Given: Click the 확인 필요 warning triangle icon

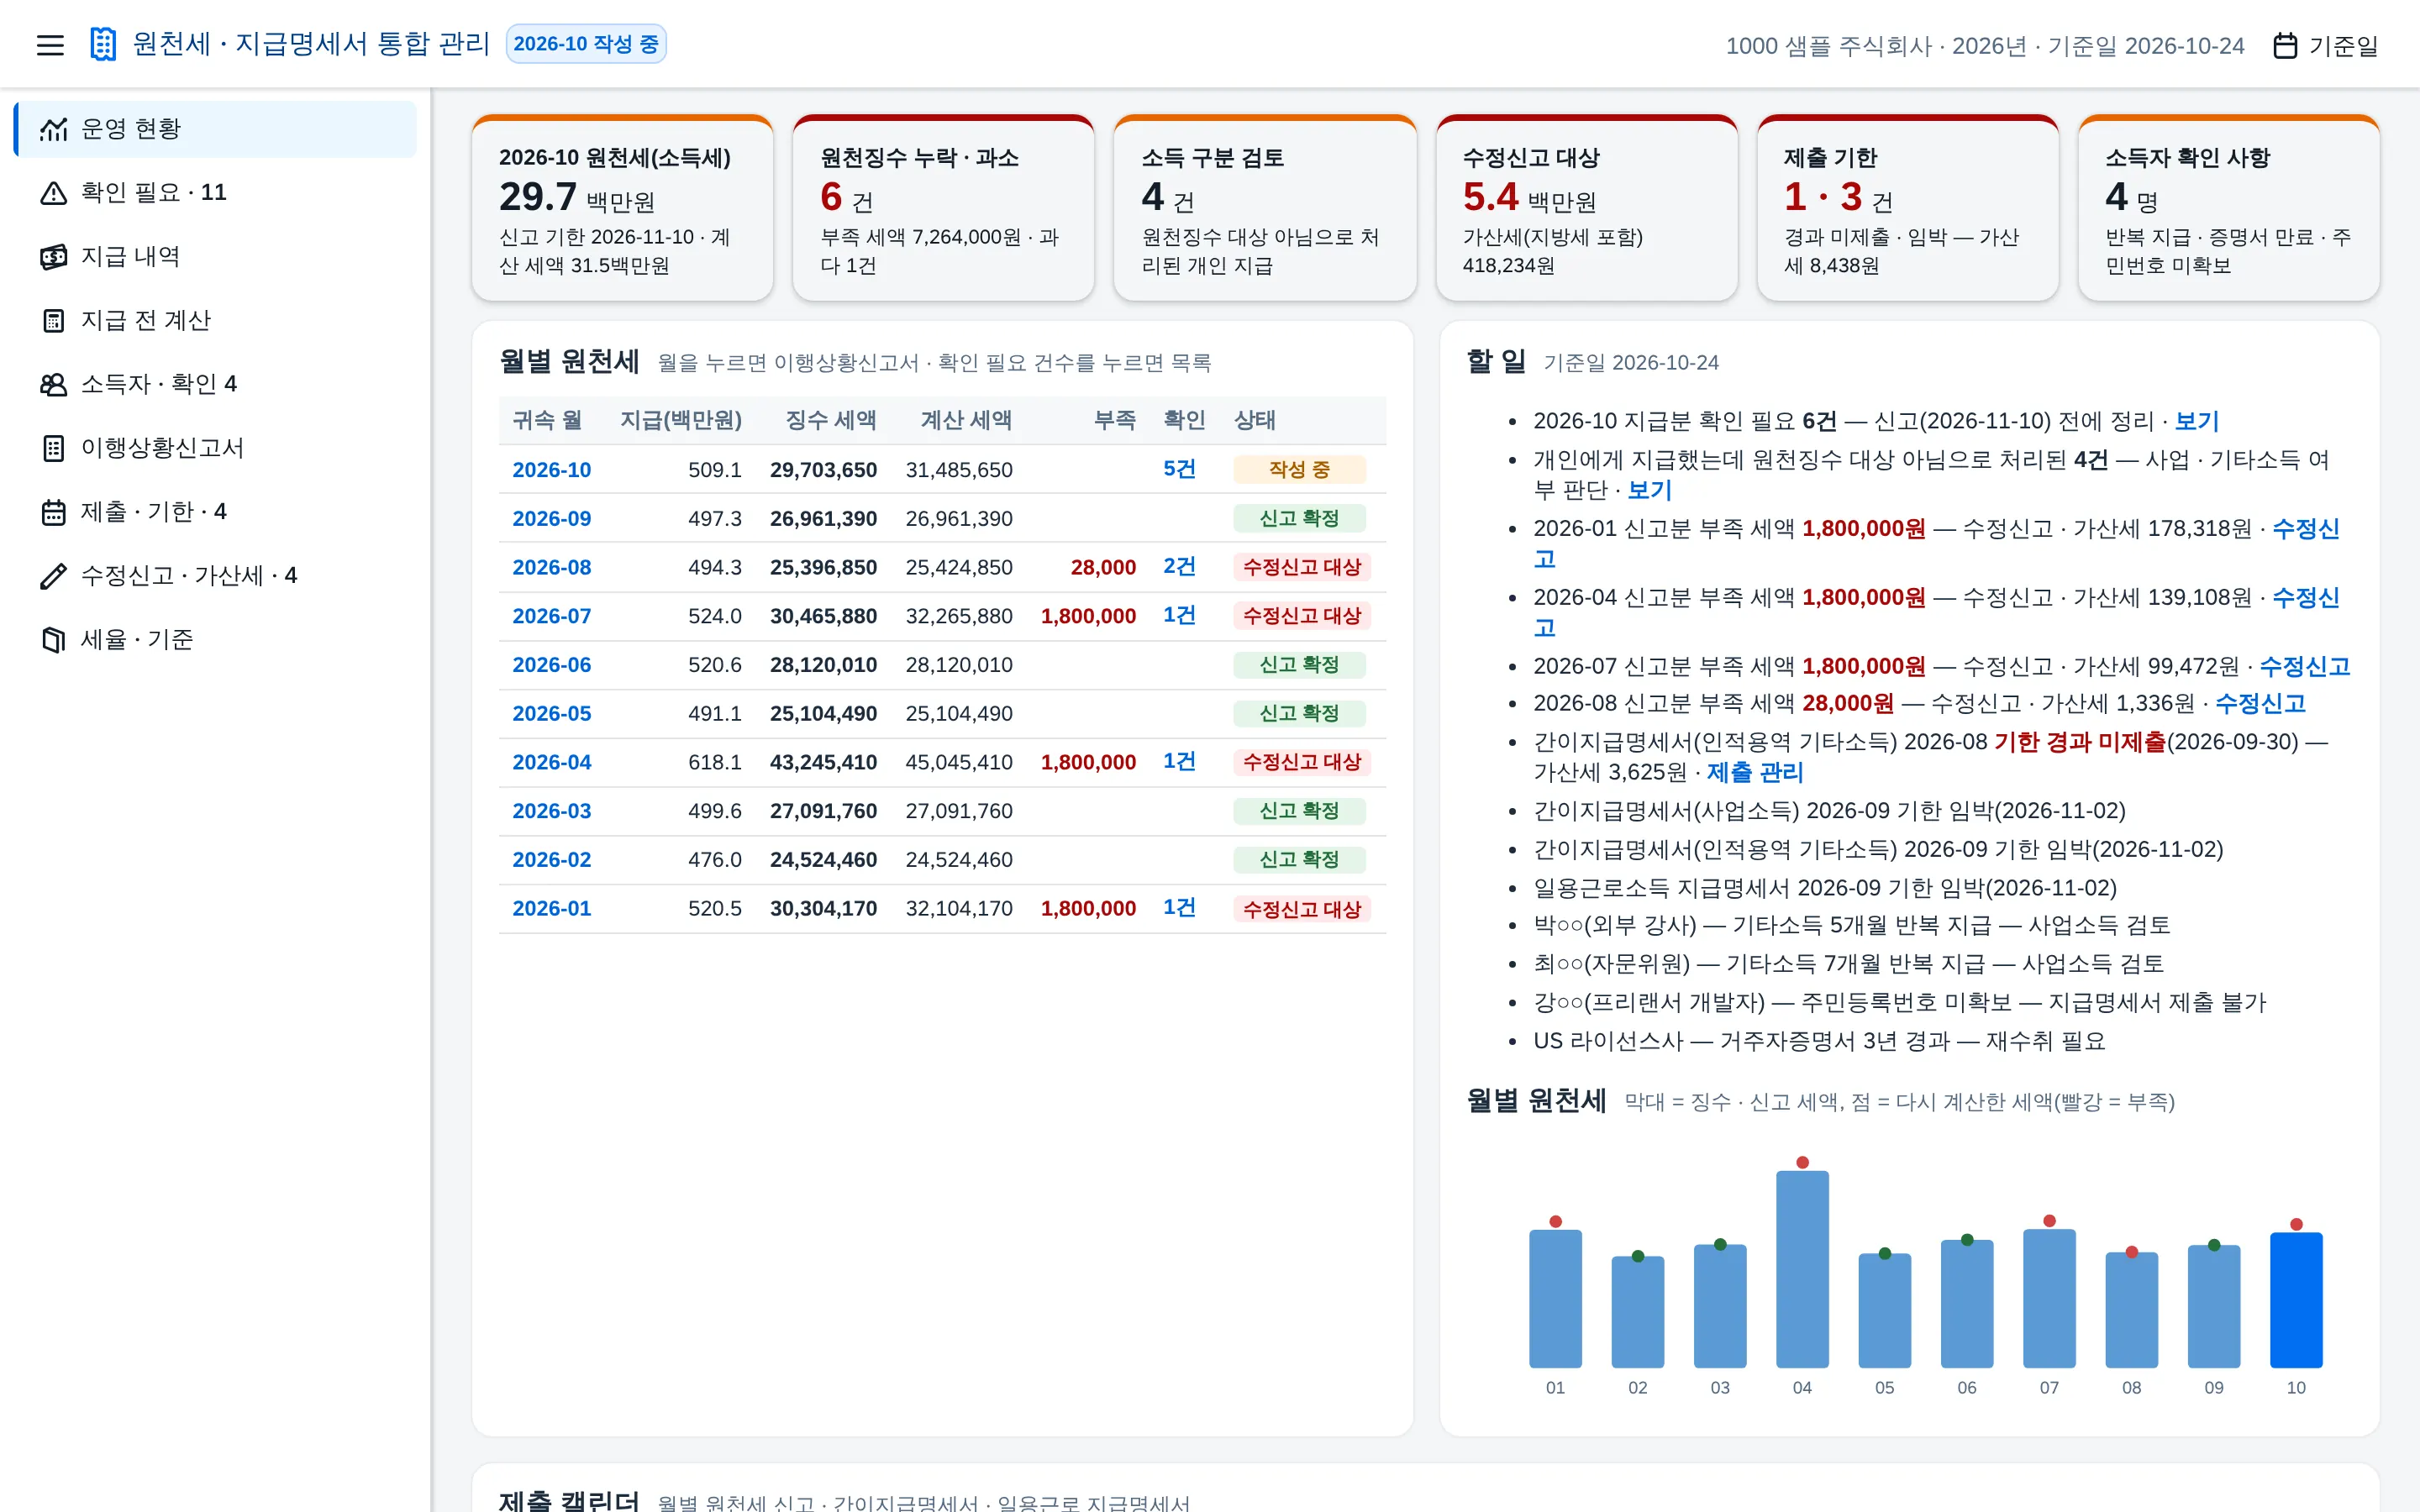Looking at the screenshot, I should pos(53,193).
